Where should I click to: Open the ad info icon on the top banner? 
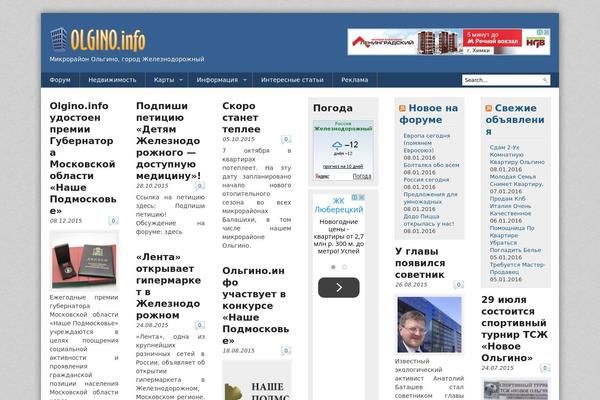pos(540,32)
